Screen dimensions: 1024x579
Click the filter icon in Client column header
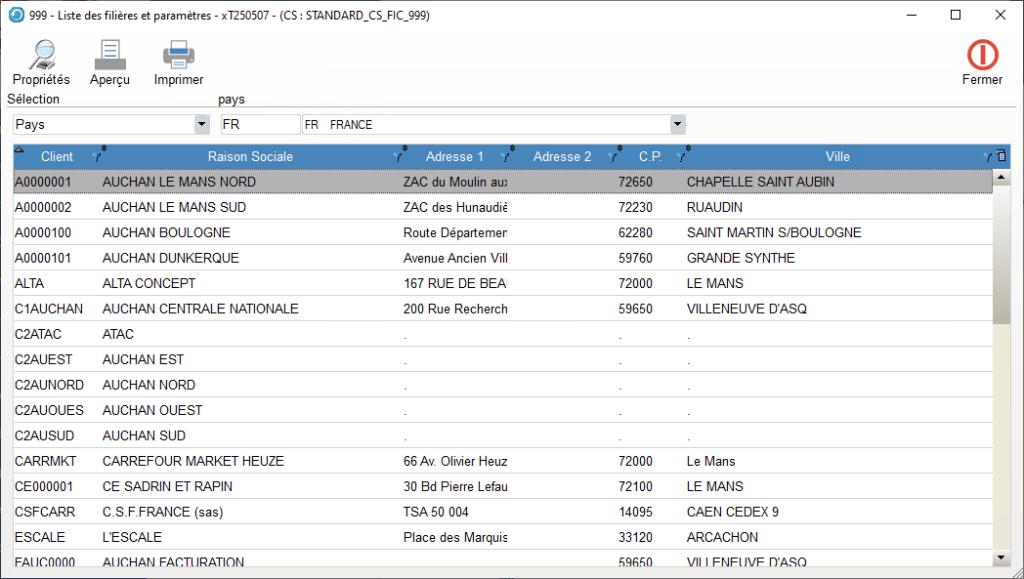[98, 157]
